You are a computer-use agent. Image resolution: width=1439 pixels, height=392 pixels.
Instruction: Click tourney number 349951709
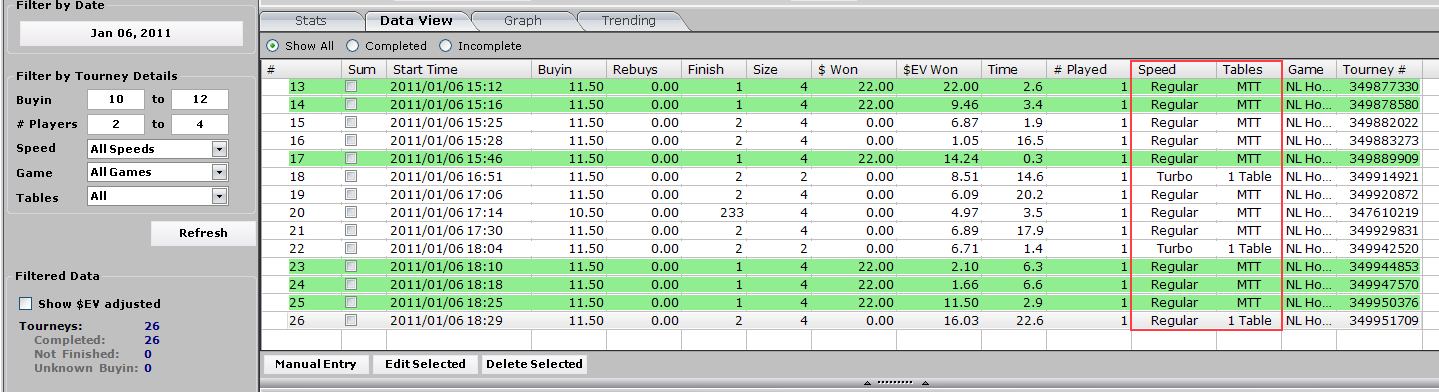tap(1384, 321)
